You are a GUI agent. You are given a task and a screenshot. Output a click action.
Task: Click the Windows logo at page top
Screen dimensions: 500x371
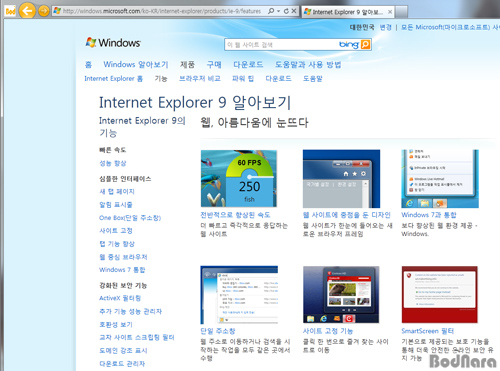113,43
